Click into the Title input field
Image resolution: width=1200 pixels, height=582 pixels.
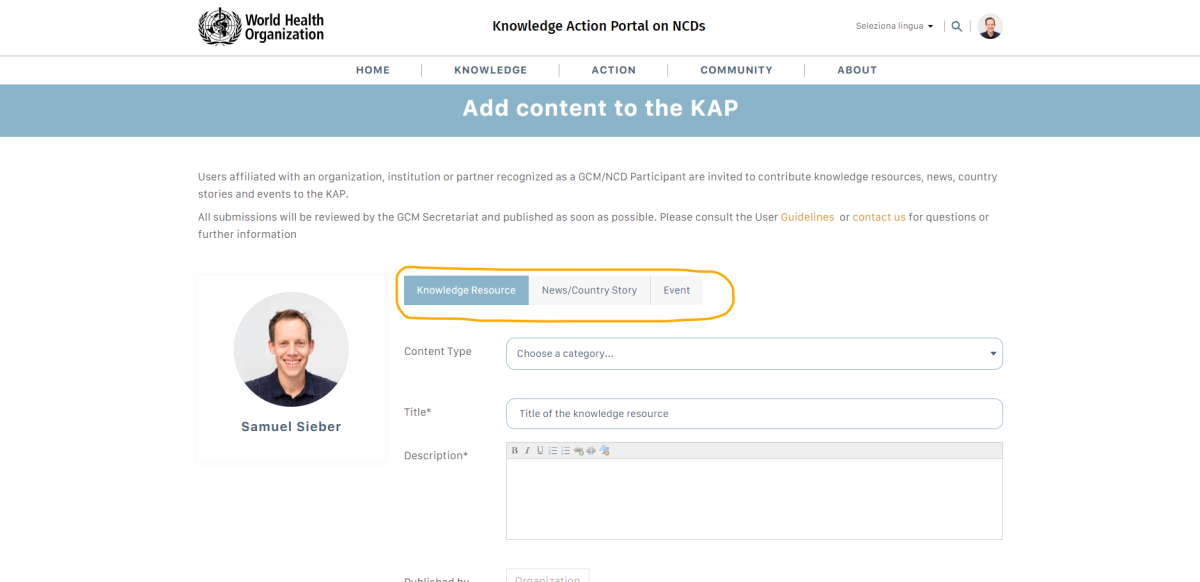(754, 414)
